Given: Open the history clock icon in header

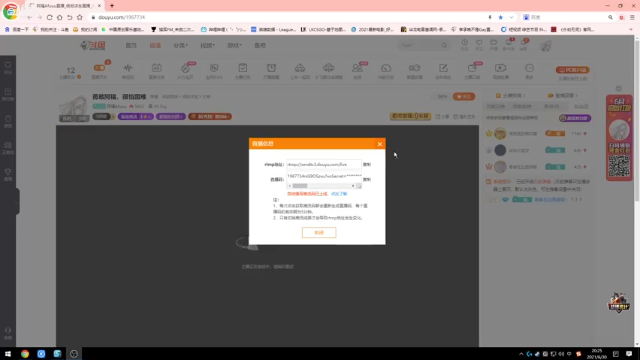Looking at the screenshot, I should (464, 42).
